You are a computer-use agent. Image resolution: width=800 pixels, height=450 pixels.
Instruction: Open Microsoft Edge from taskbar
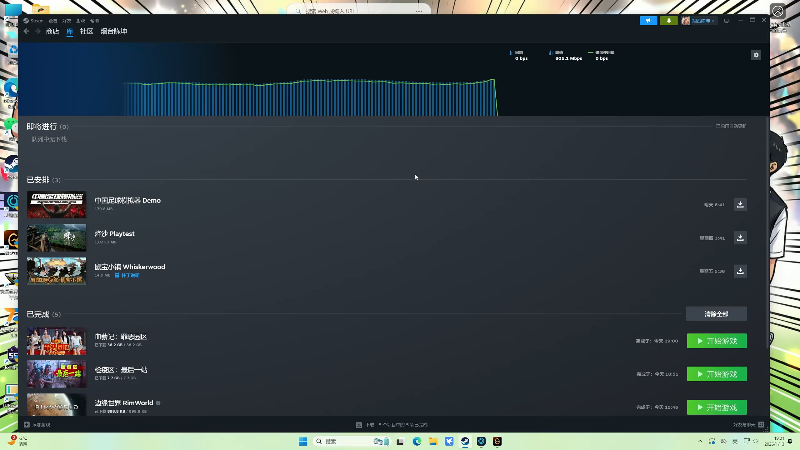pos(417,441)
